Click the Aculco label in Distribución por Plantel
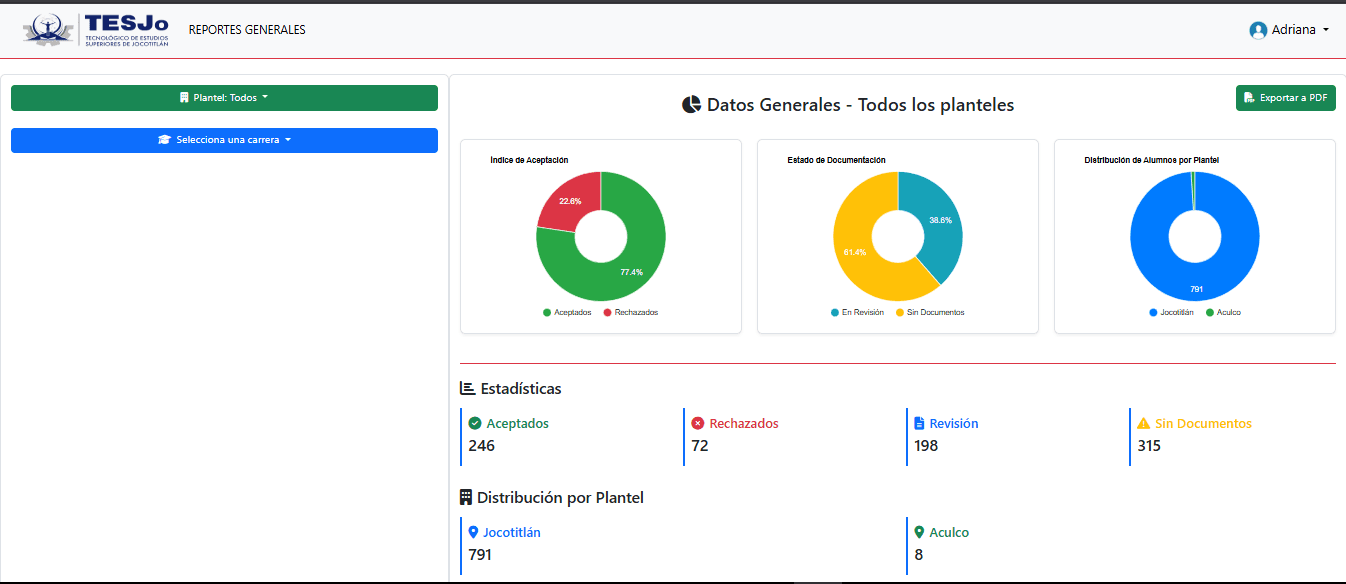1346x584 pixels. tap(949, 532)
